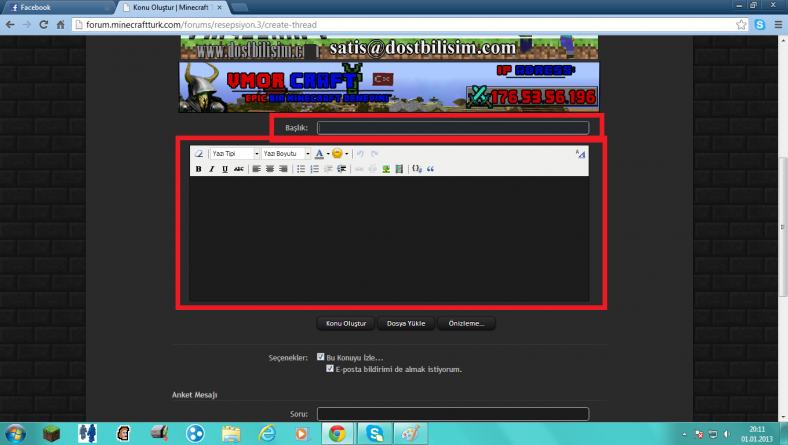Insert an image into post
Viewport: 788px width, 445px height.
(386, 169)
